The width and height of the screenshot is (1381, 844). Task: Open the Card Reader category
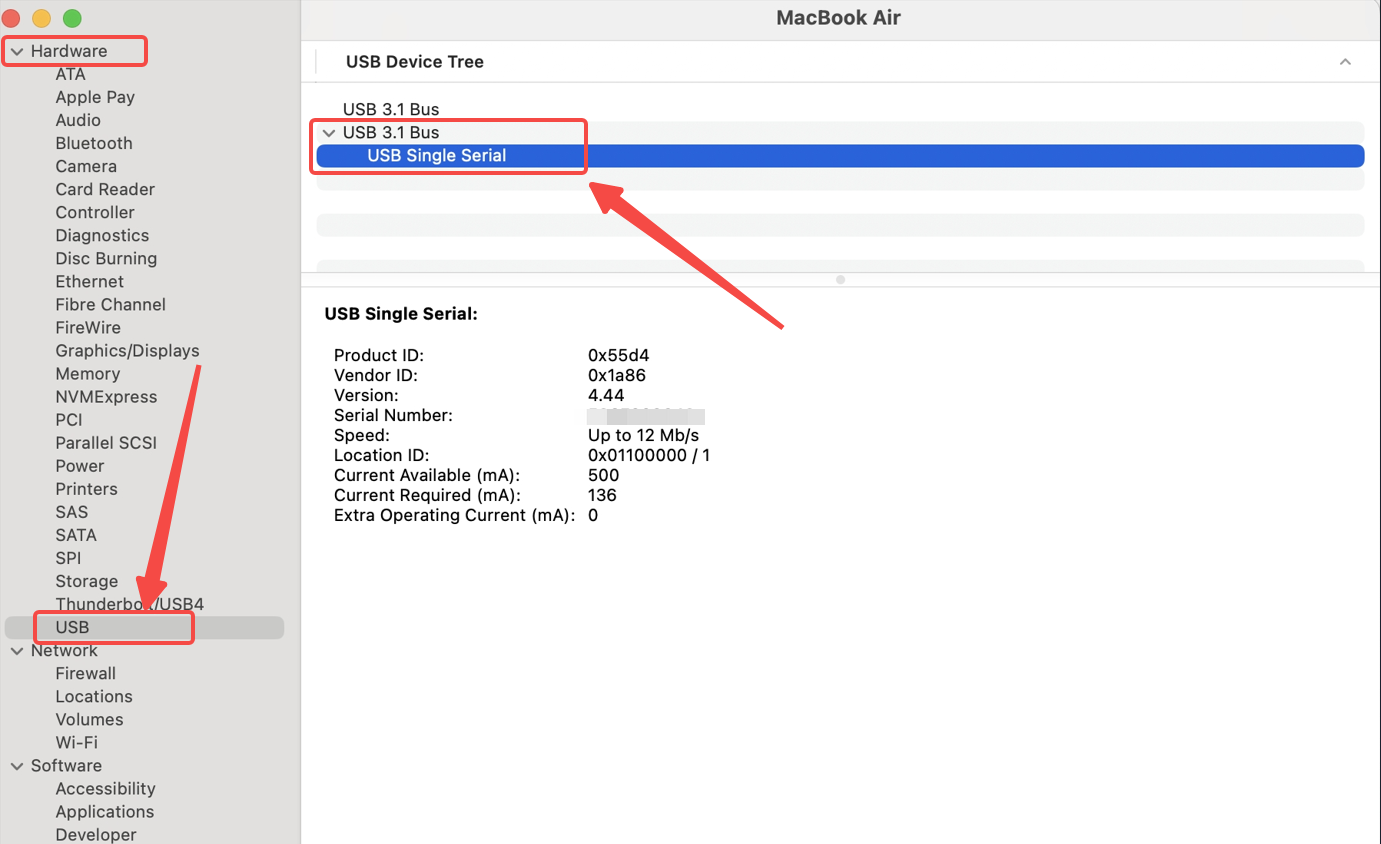tap(105, 189)
